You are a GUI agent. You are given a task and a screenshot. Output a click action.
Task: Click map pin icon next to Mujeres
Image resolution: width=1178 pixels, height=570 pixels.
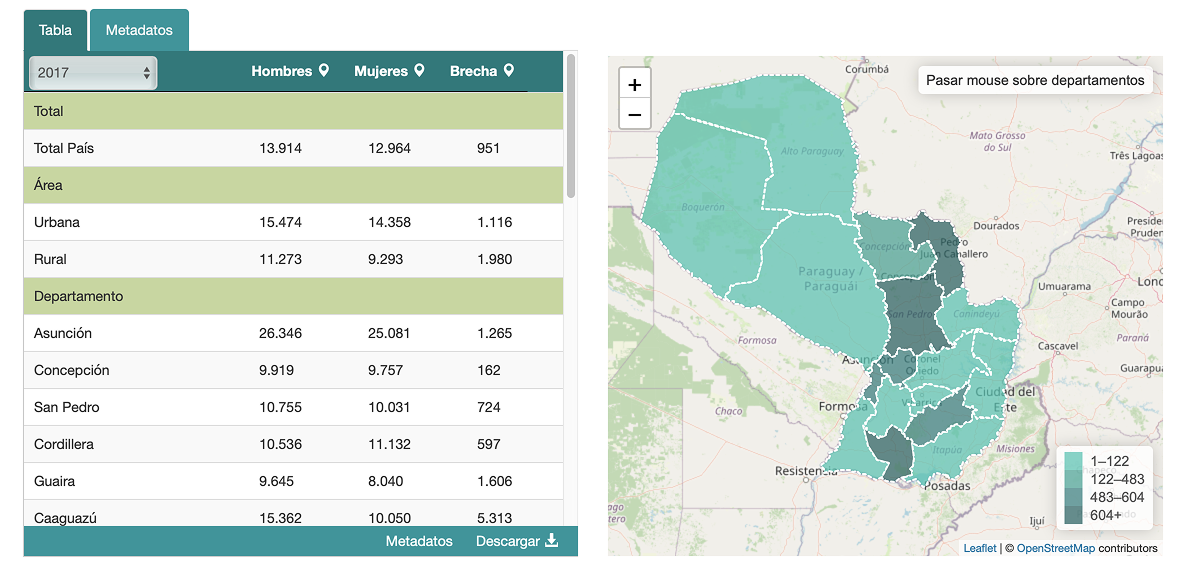(x=419, y=71)
